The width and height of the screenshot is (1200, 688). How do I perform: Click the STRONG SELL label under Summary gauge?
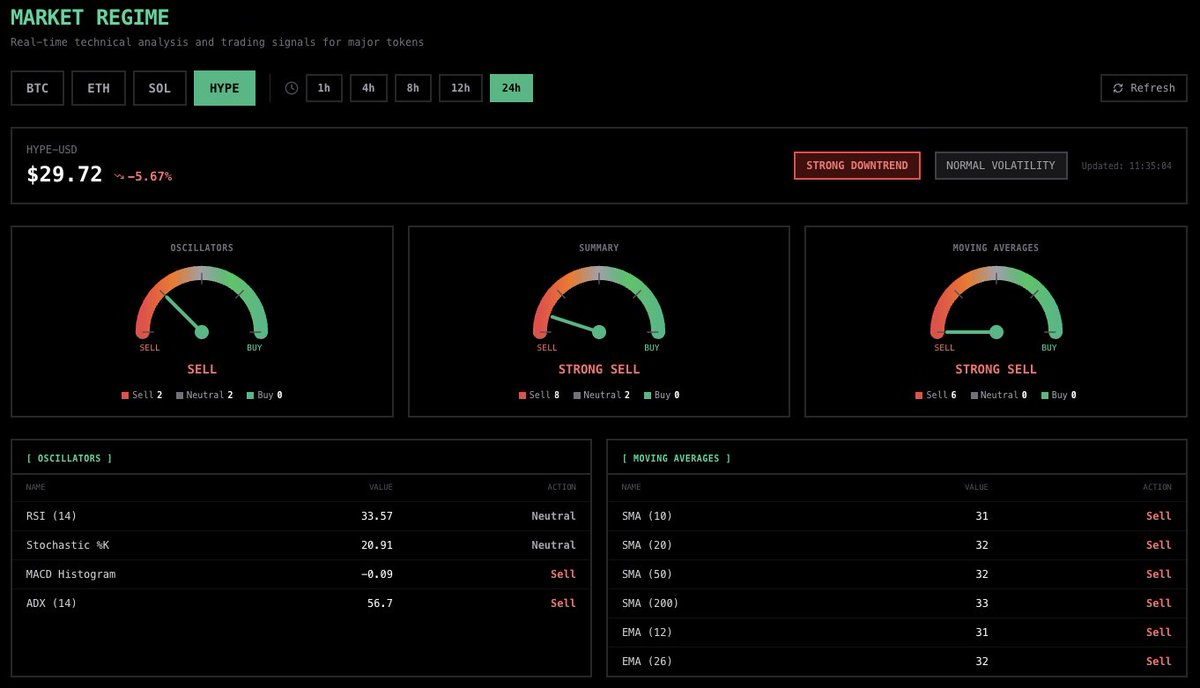[599, 370]
